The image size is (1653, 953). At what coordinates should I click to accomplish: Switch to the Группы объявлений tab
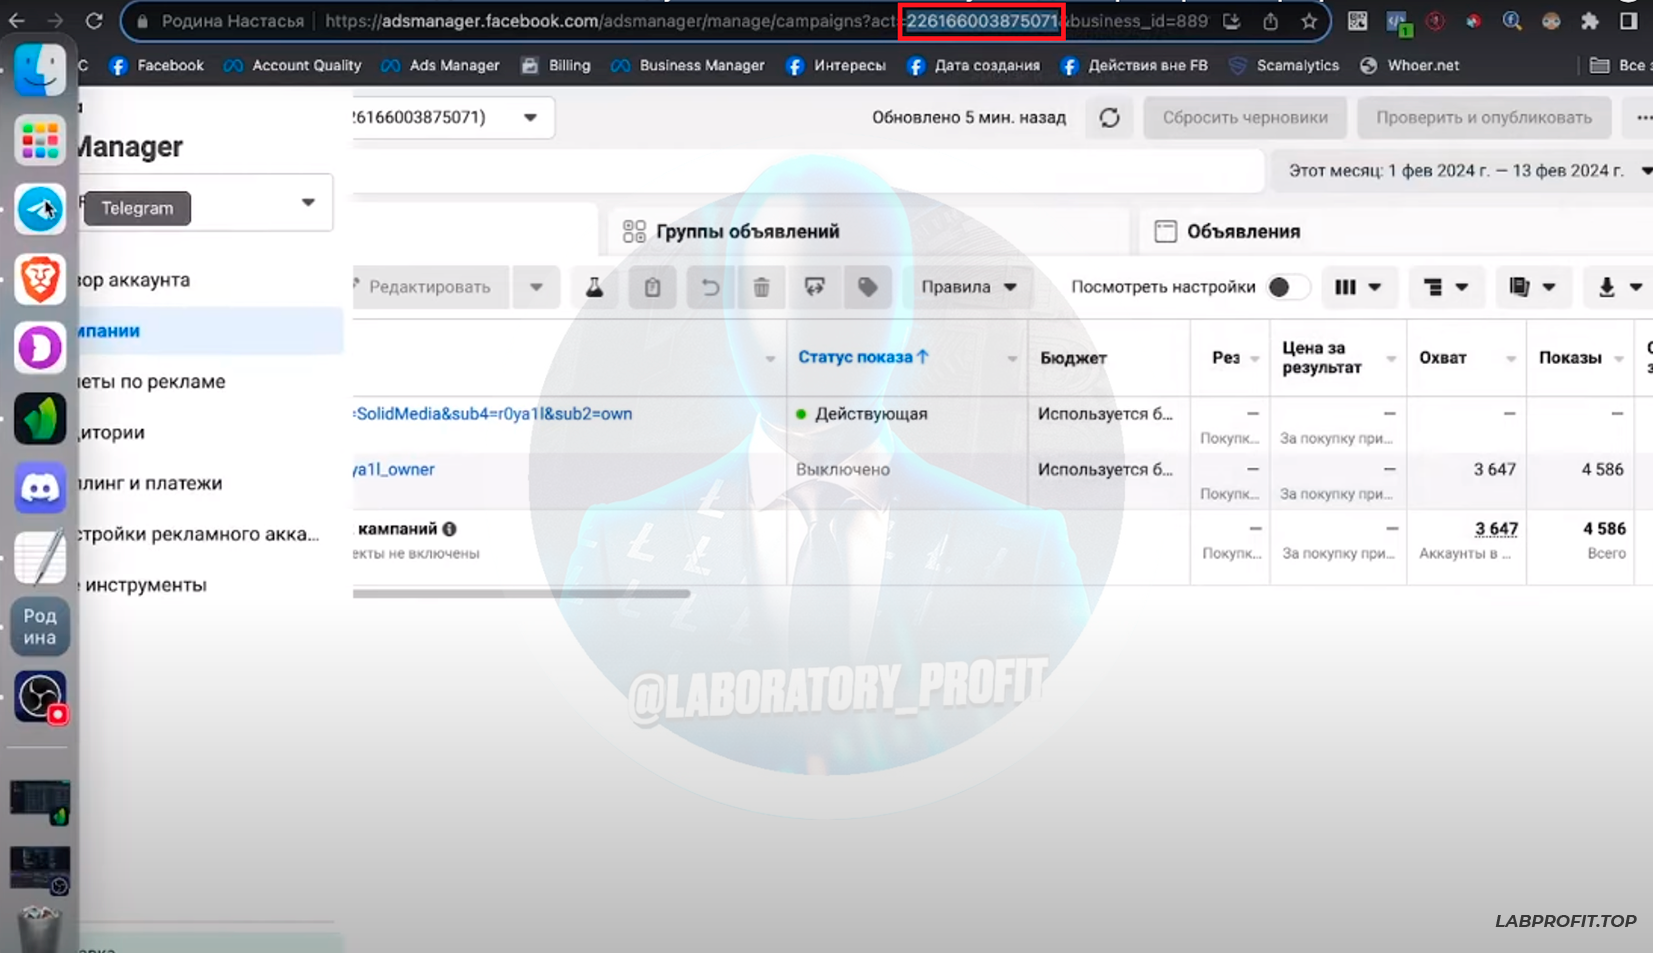coord(746,231)
